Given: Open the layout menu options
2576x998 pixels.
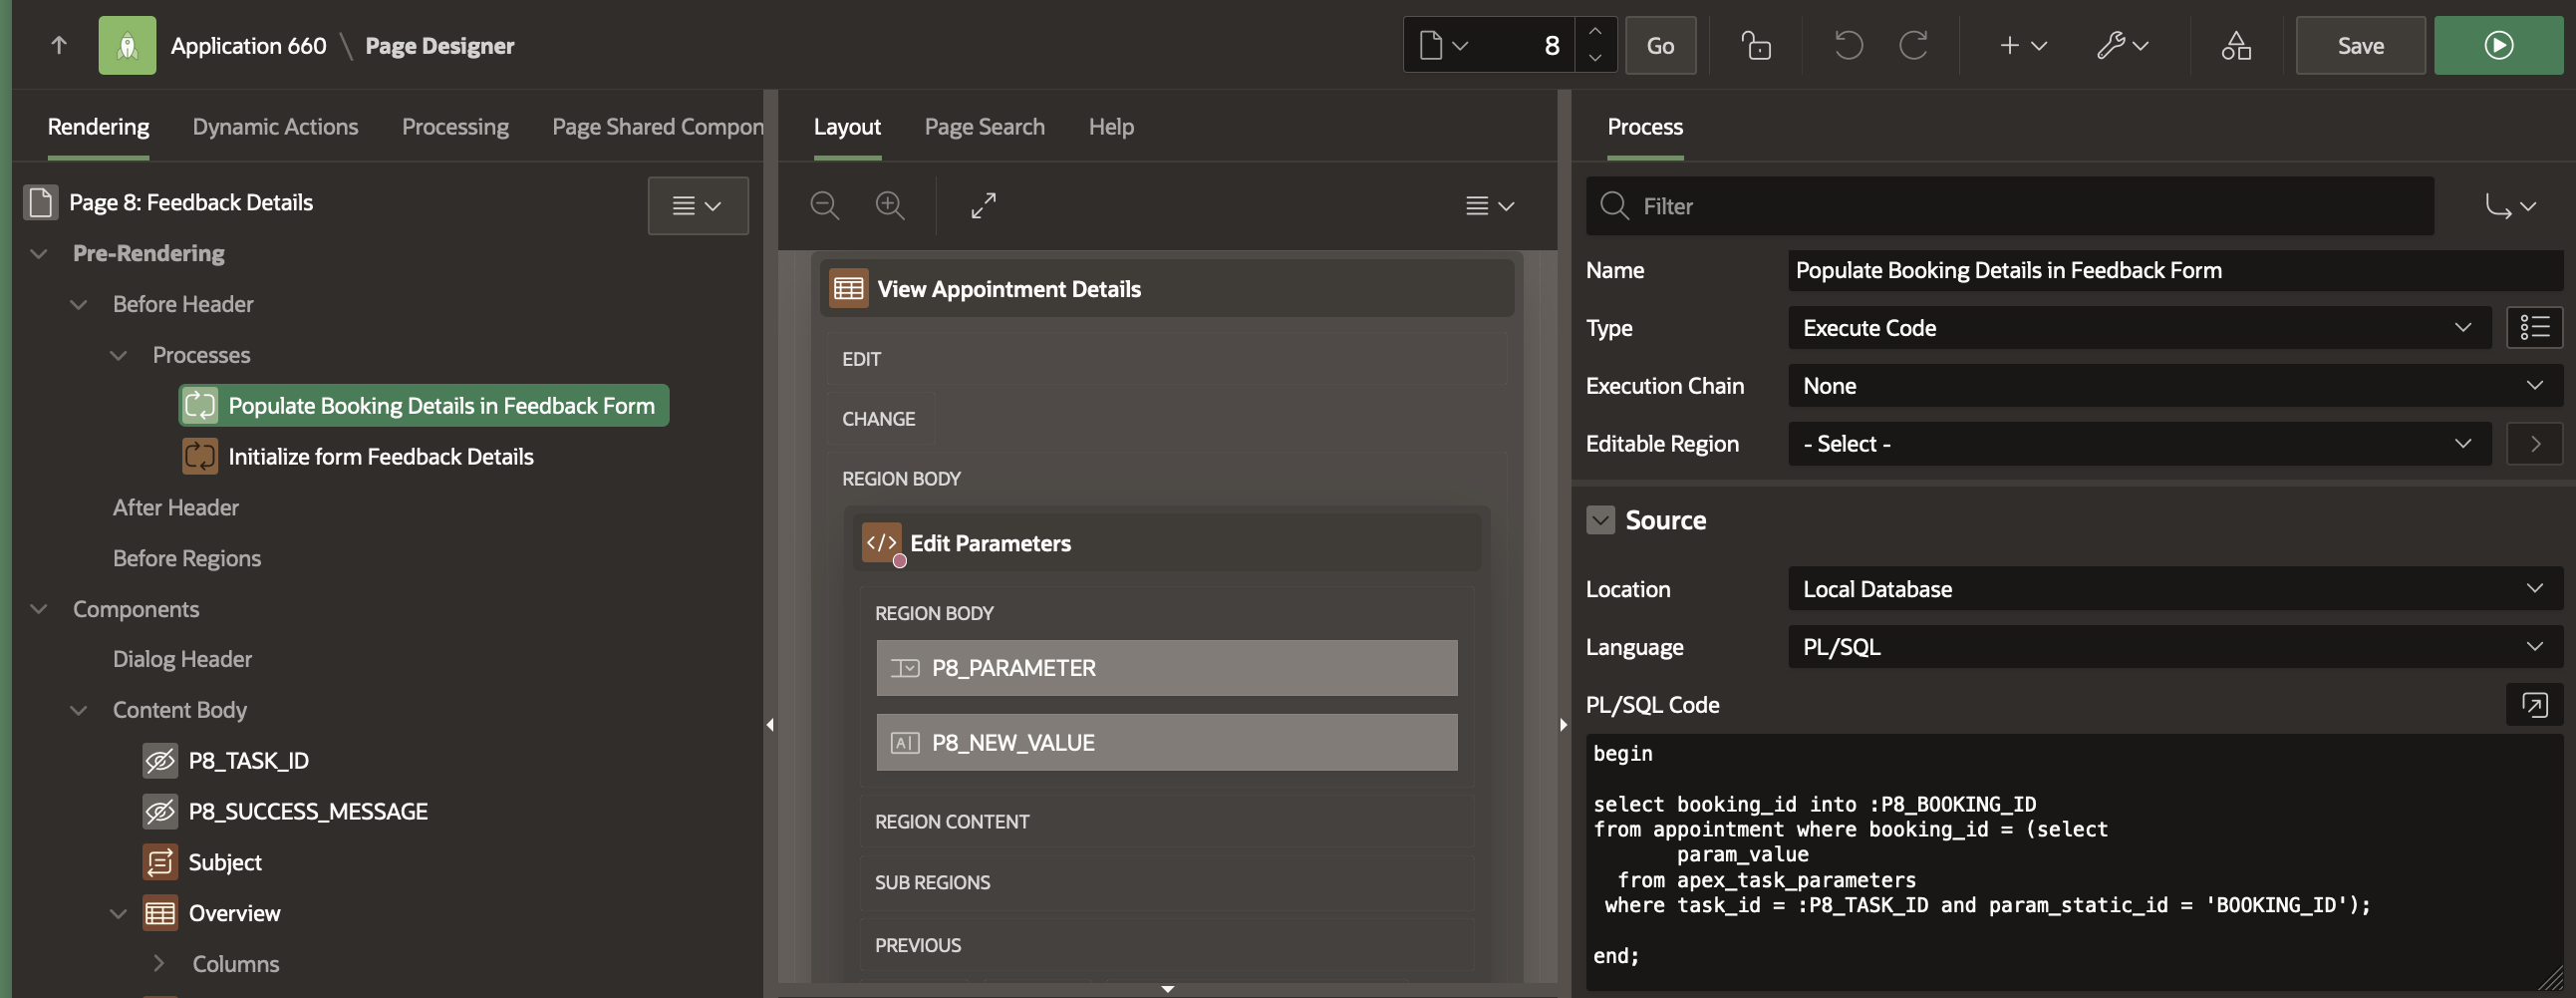Looking at the screenshot, I should [x=1490, y=206].
